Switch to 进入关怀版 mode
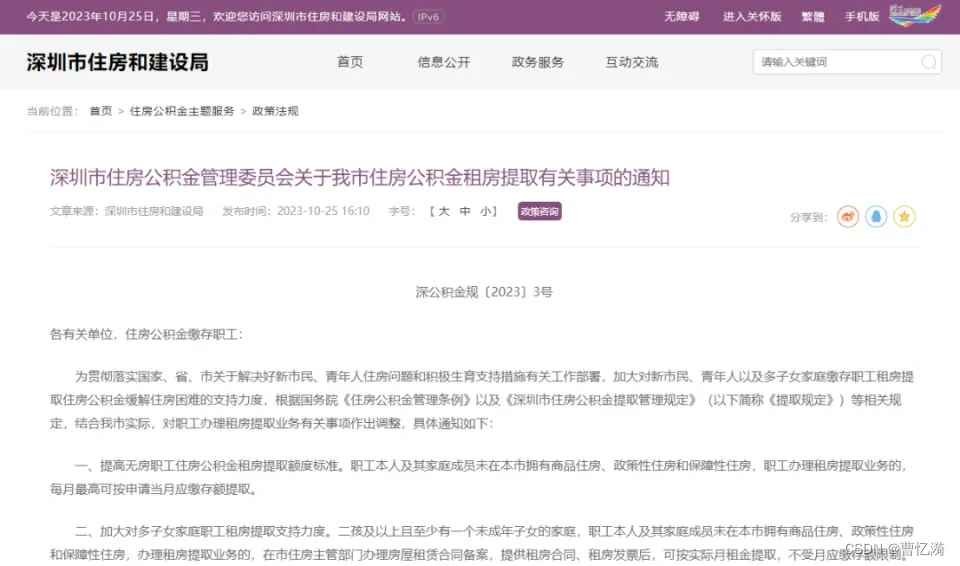This screenshot has width=960, height=566. (752, 17)
